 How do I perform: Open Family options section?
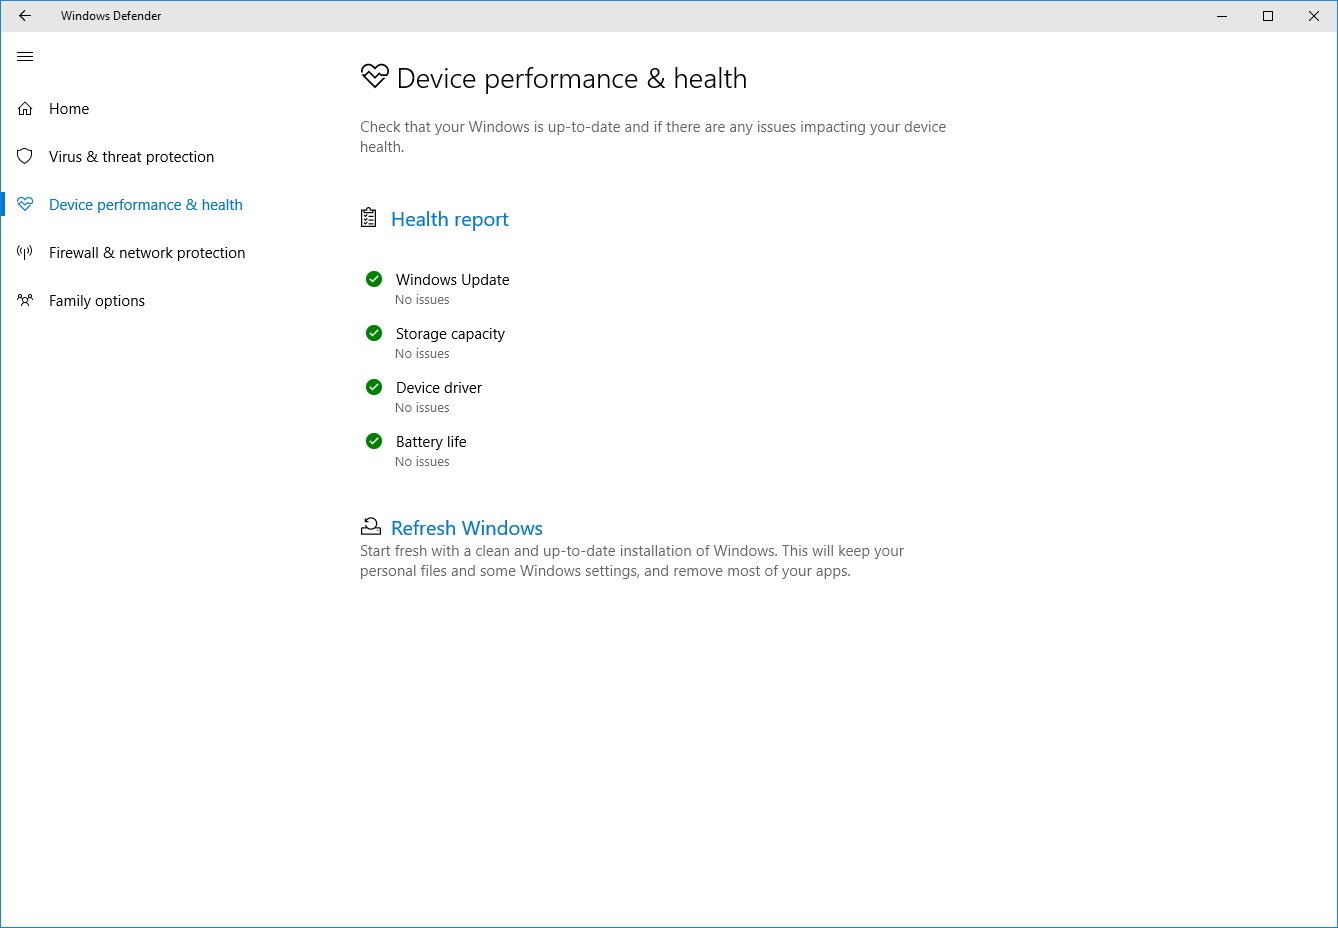97,300
